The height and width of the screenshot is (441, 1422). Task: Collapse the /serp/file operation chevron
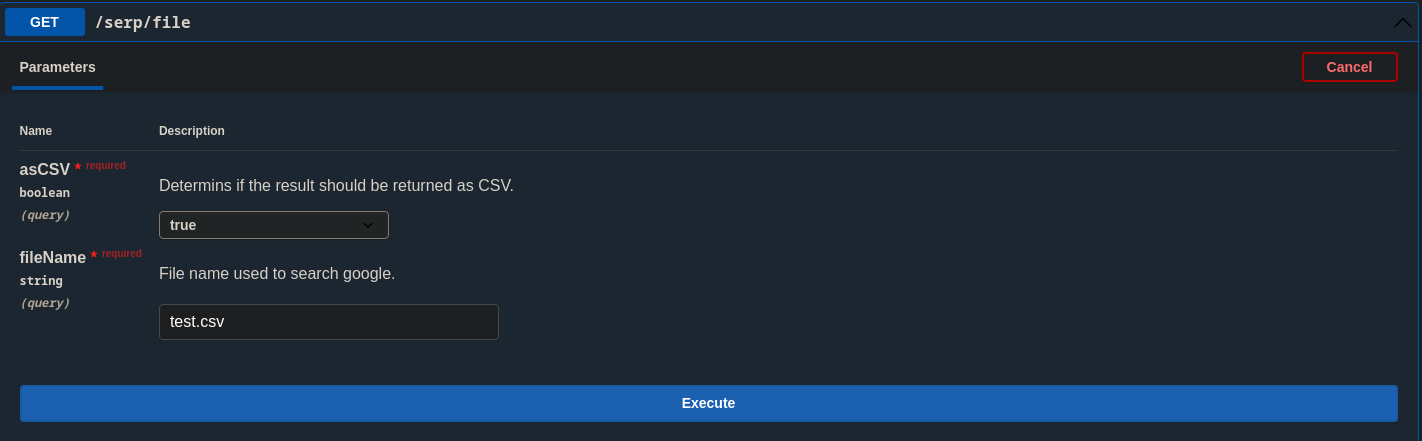pyautogui.click(x=1402, y=22)
